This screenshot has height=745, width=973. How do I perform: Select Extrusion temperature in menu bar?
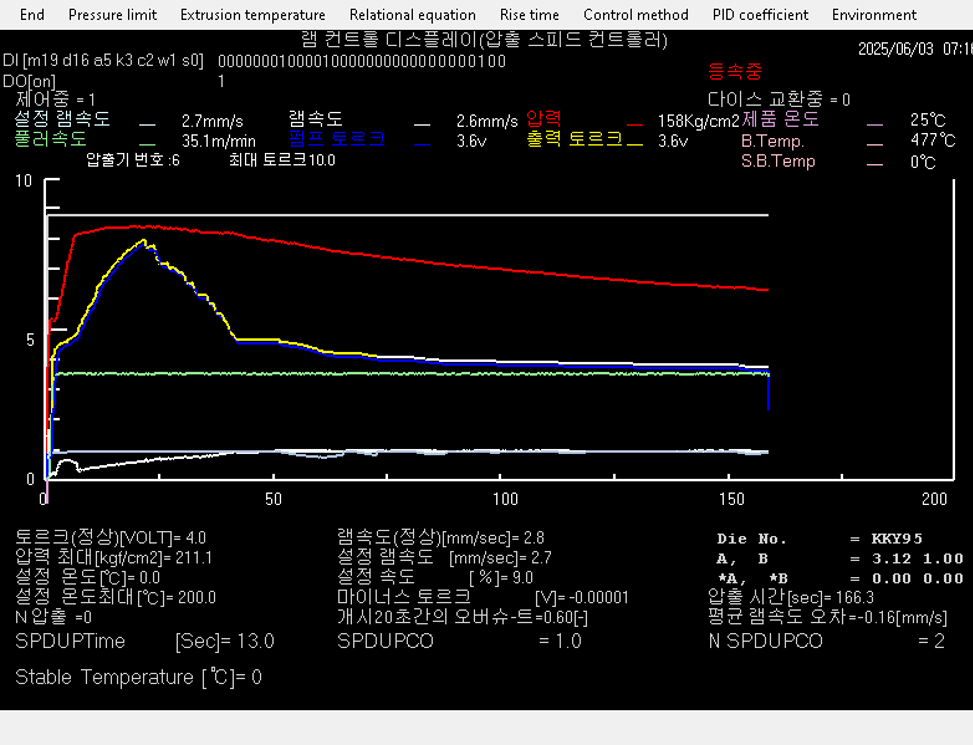pos(252,15)
